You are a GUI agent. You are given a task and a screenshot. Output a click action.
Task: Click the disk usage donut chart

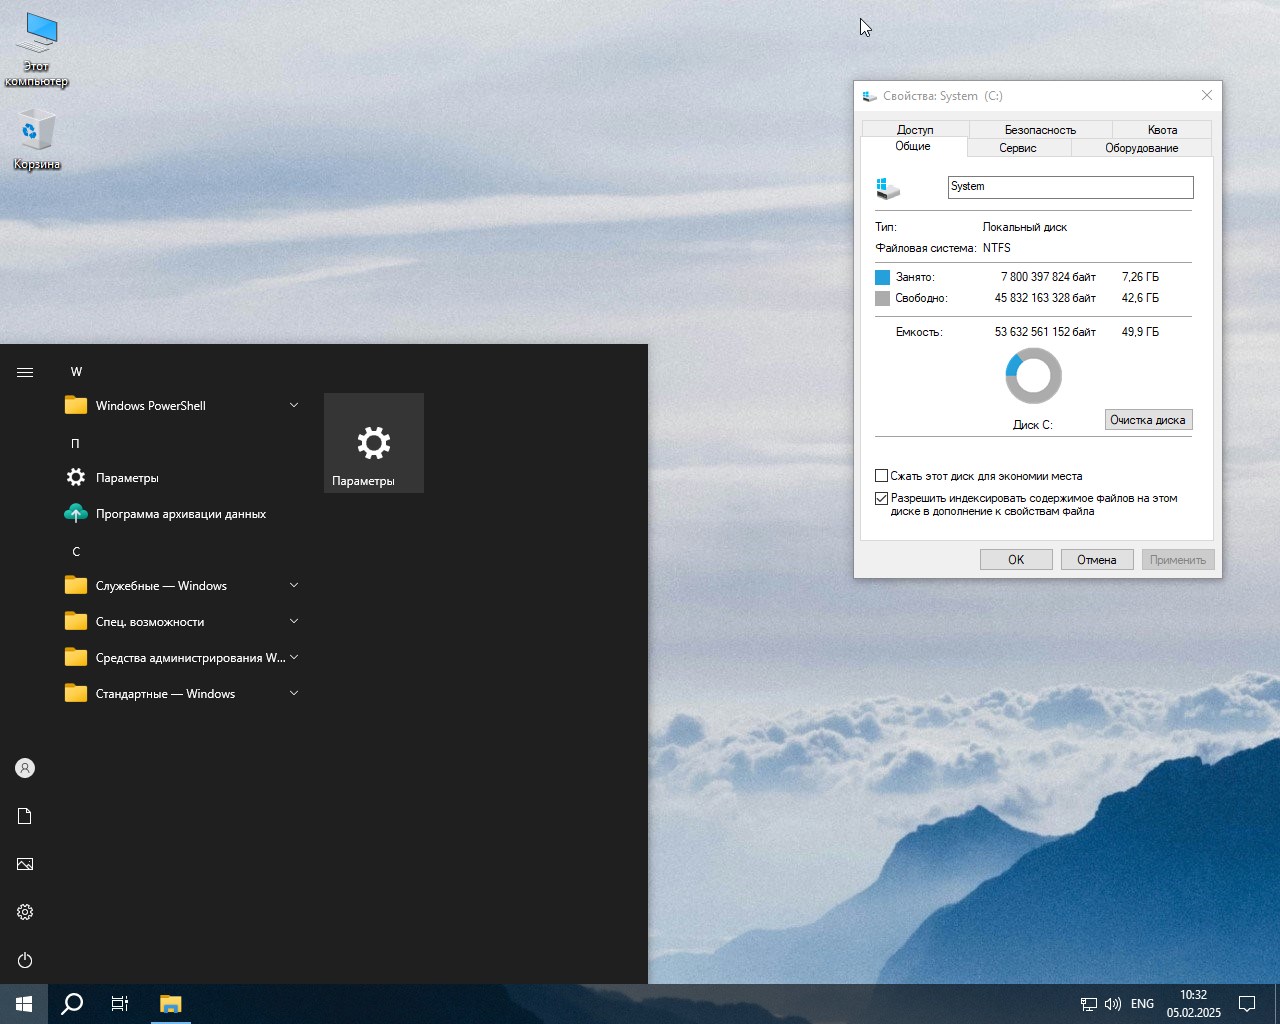1033,376
